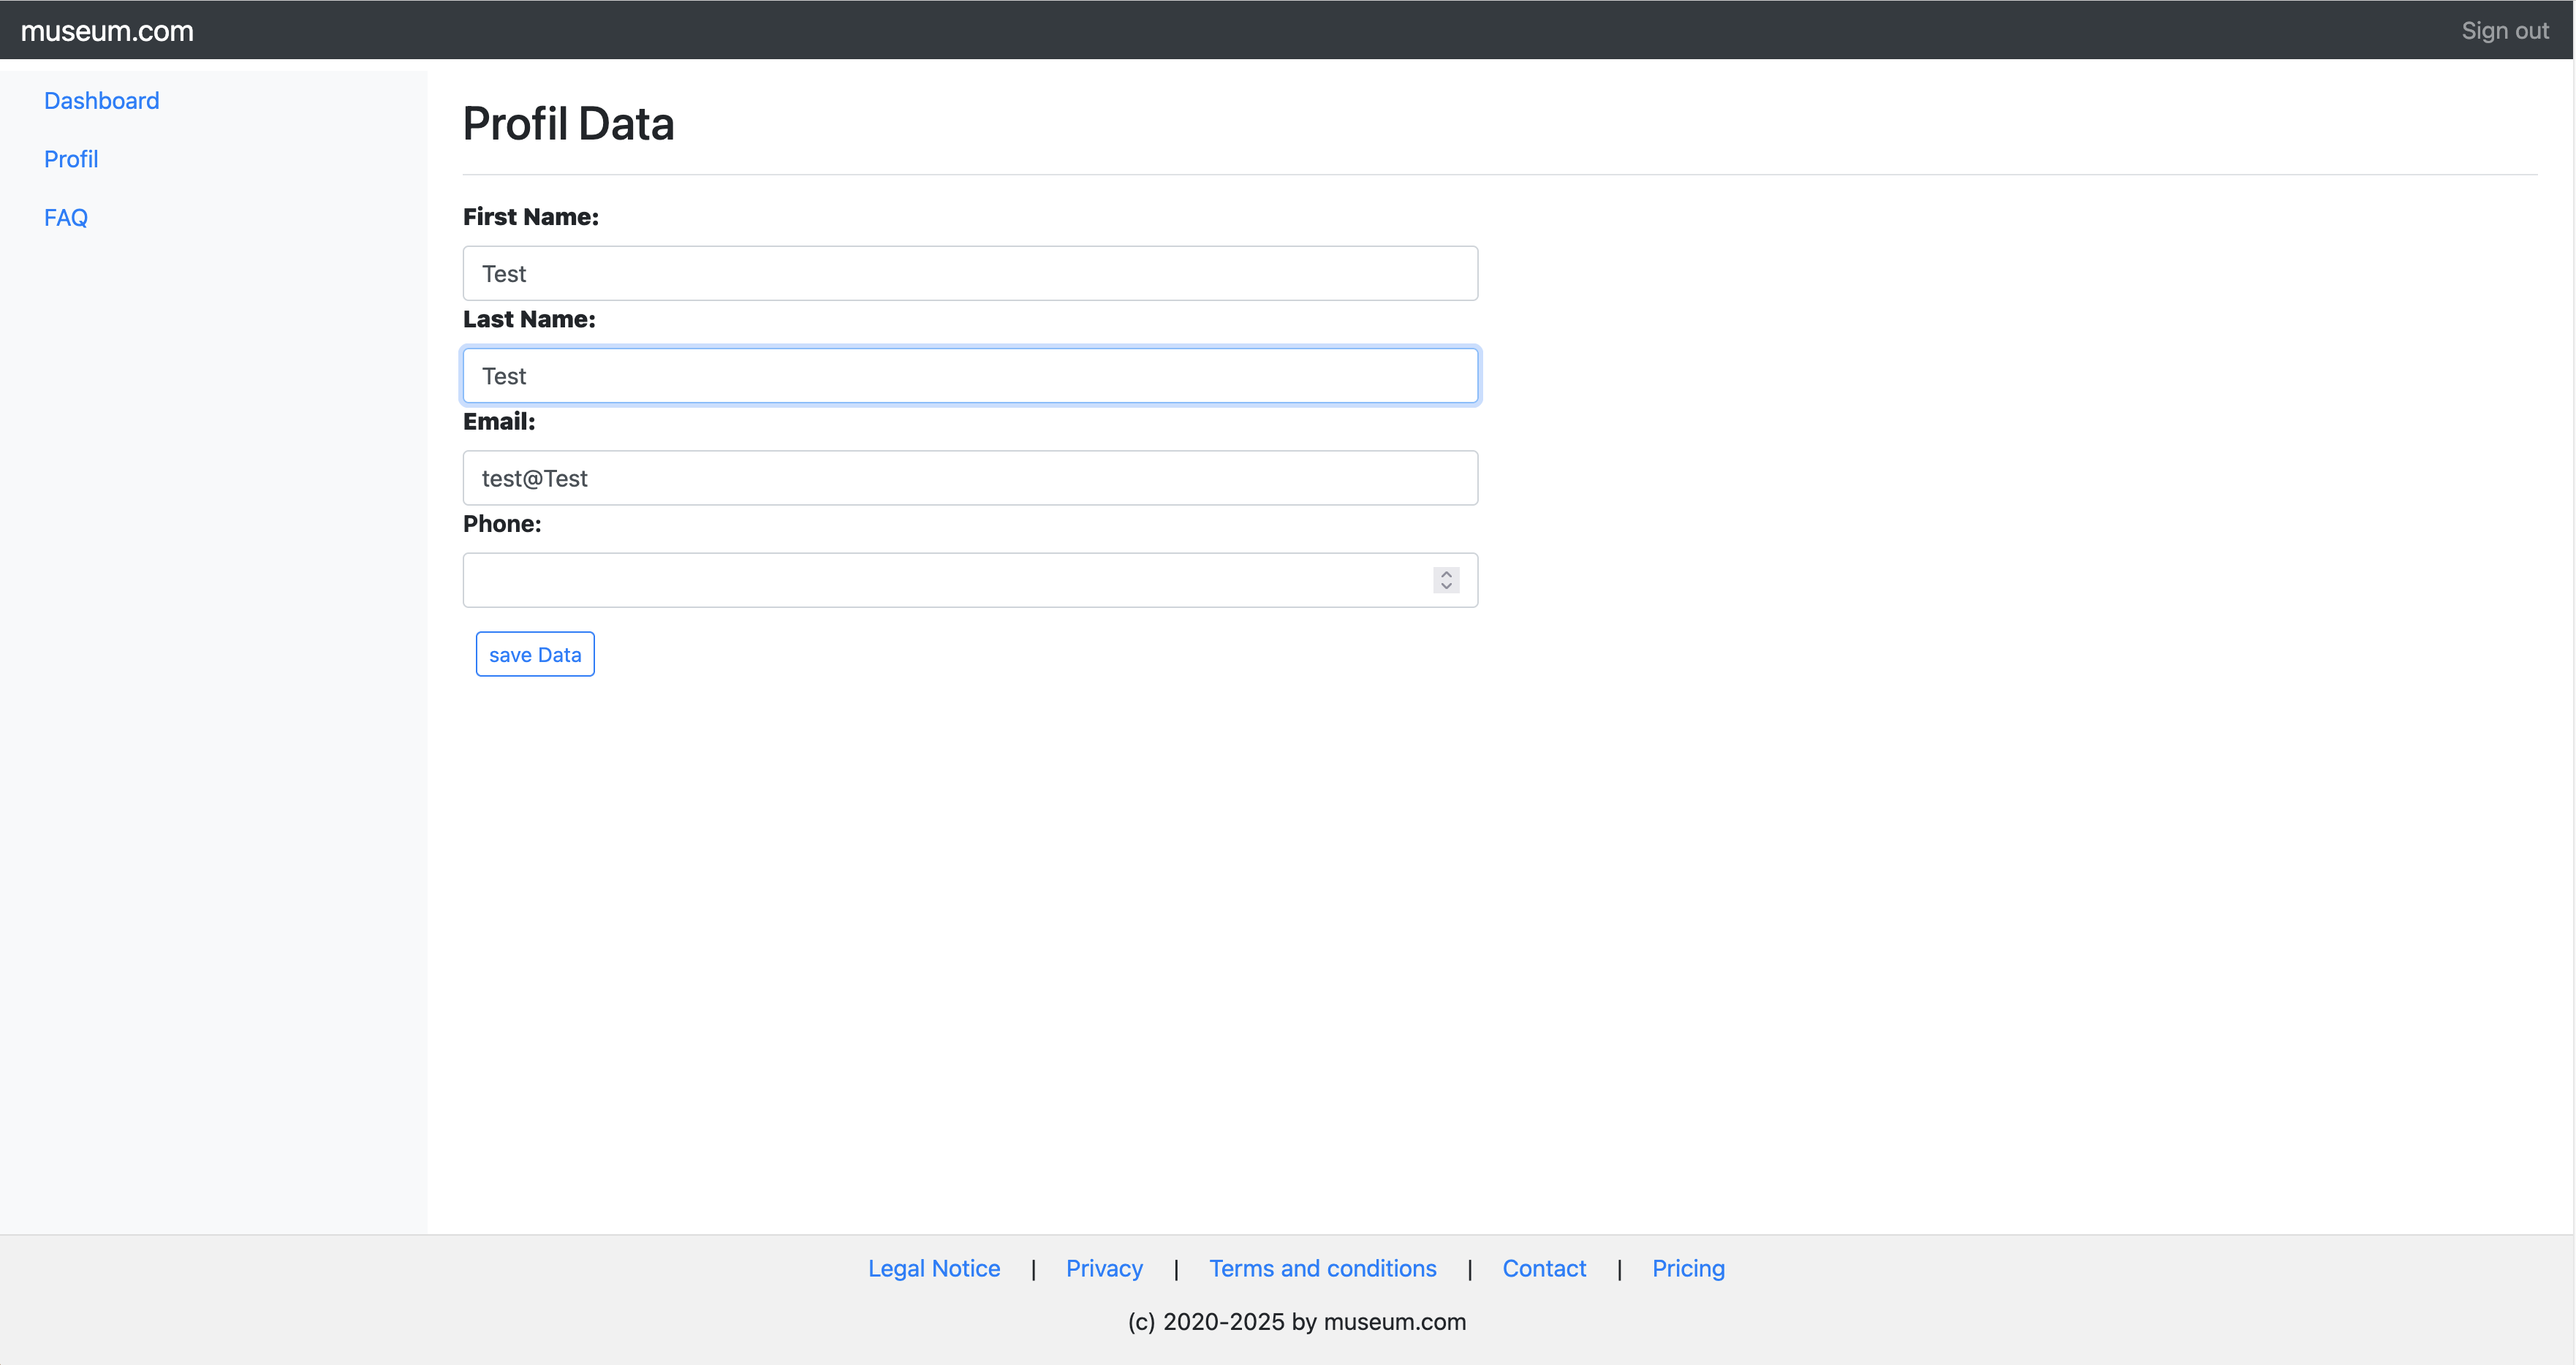
Task: View the Privacy footer link
Action: tap(1104, 1268)
